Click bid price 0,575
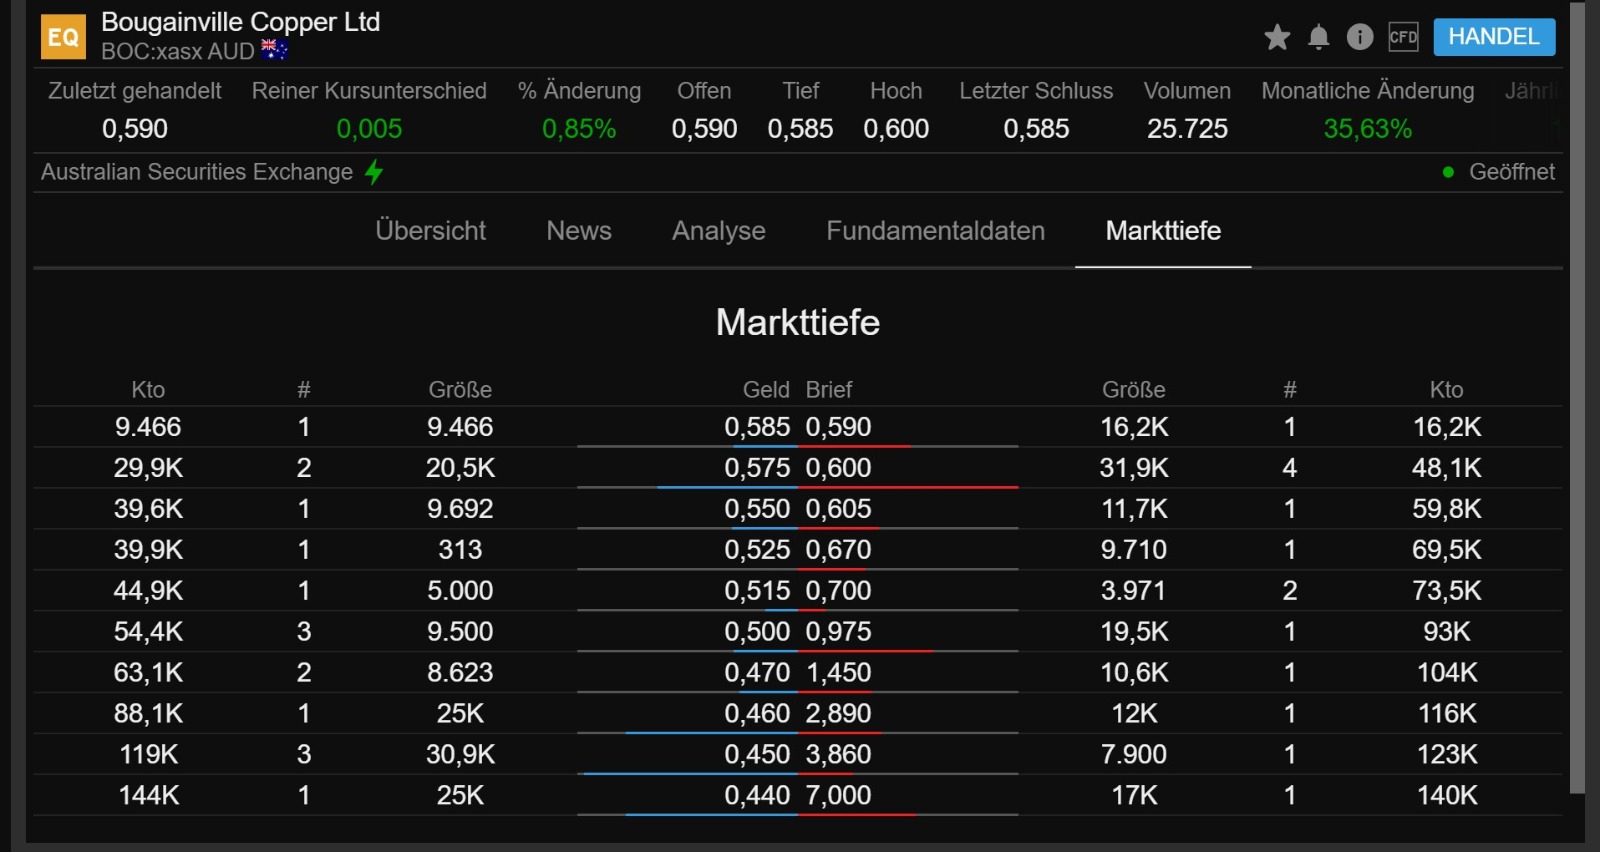 (757, 468)
